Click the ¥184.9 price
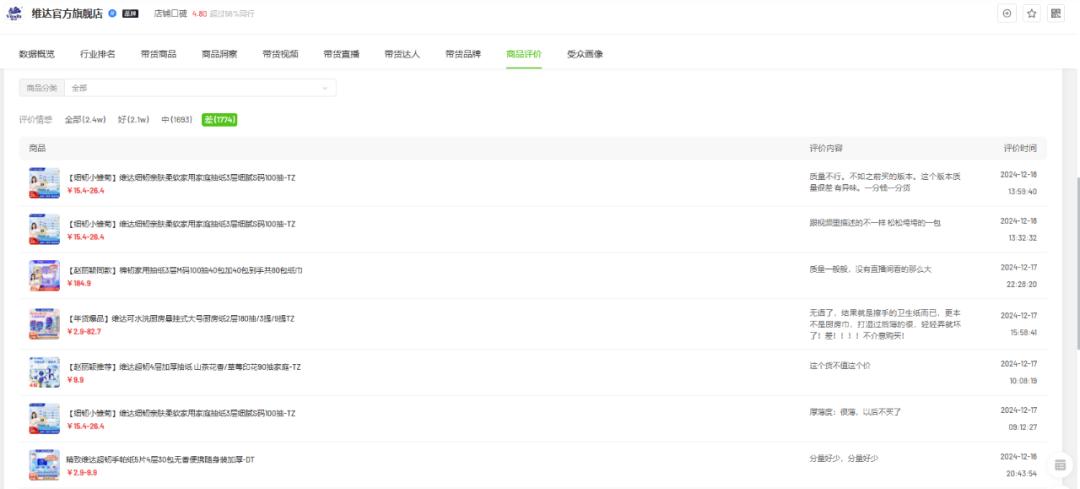 [79, 283]
